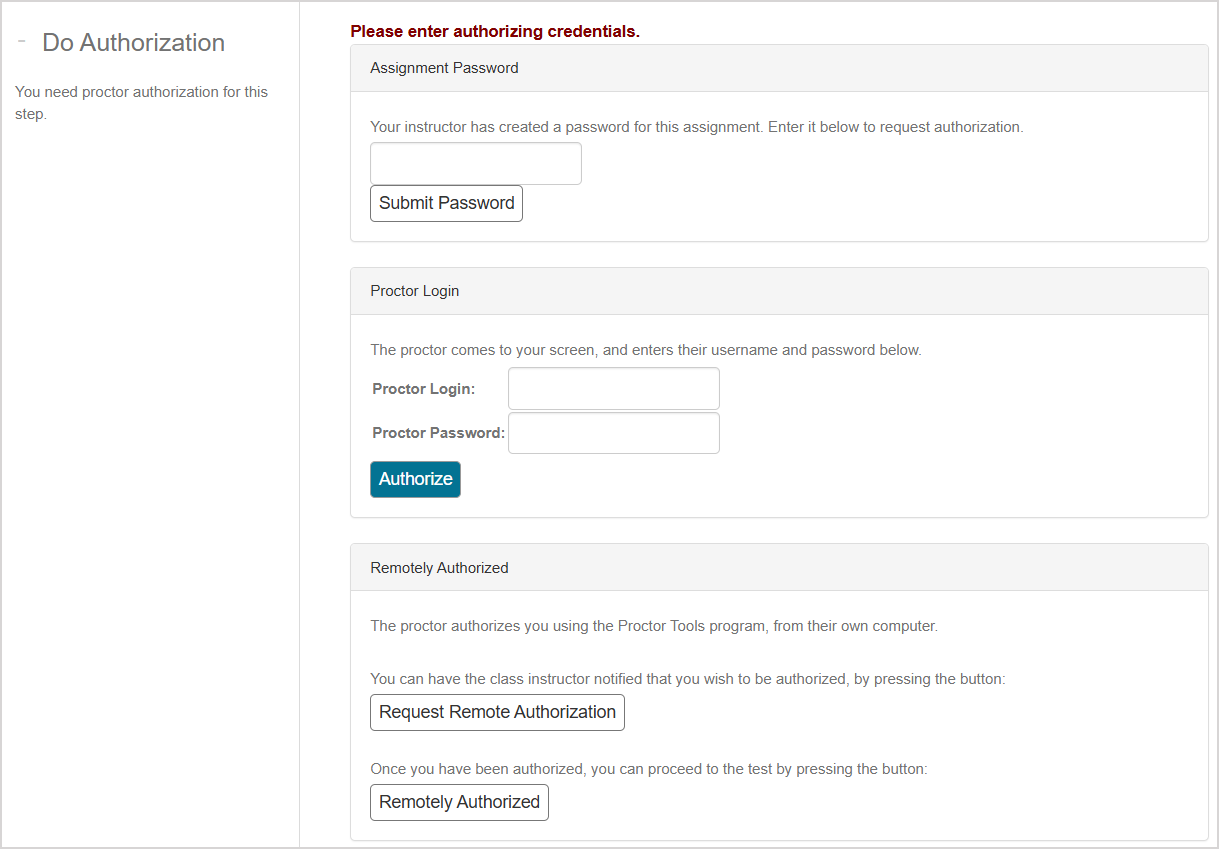Click Request Remote Authorization
The height and width of the screenshot is (849, 1219).
coord(497,712)
